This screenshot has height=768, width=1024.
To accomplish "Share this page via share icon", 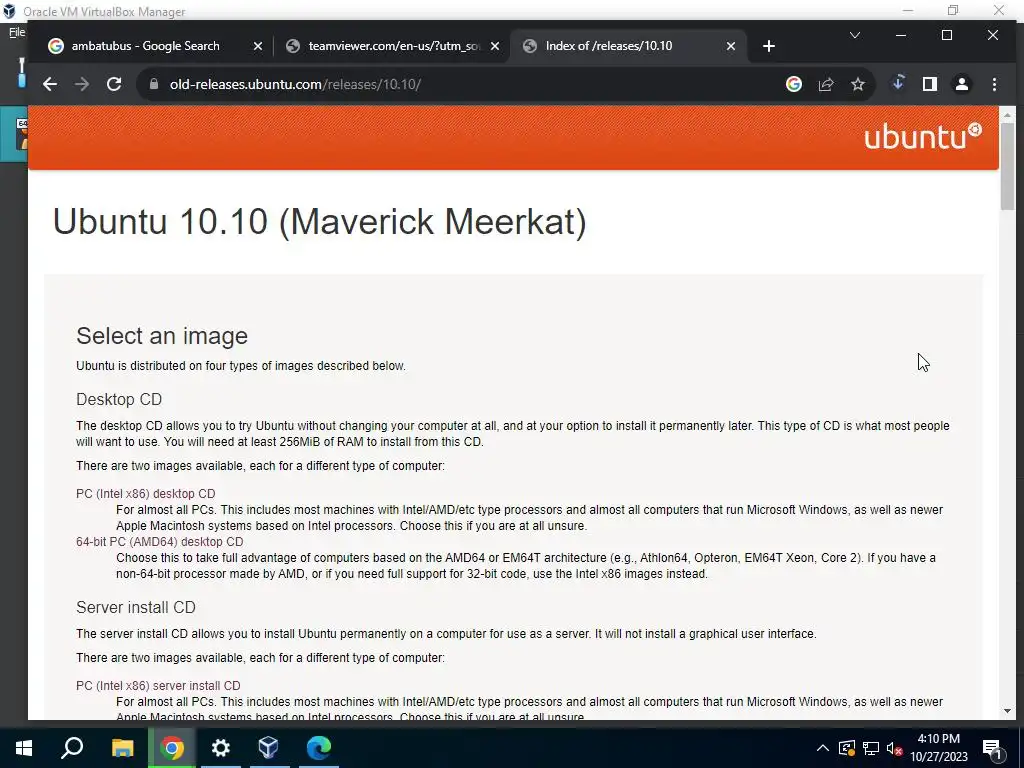I will (x=826, y=84).
